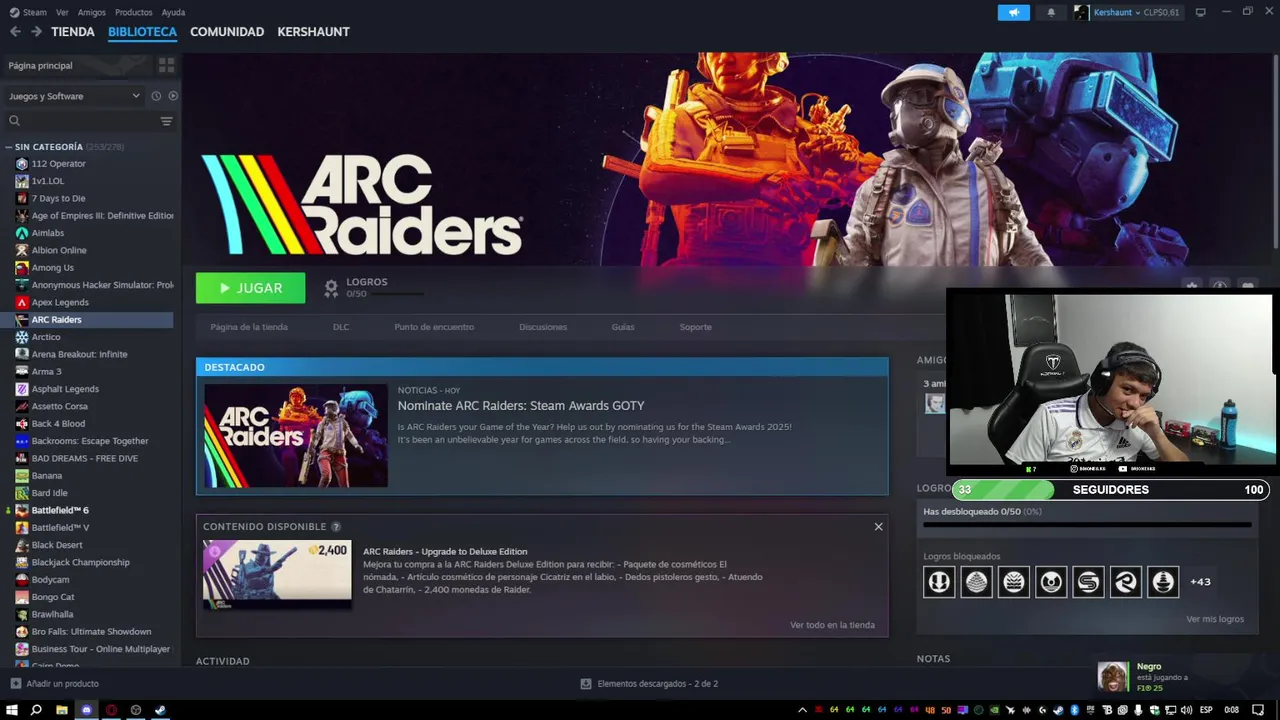Open the Ayuda menu
The height and width of the screenshot is (720, 1280).
(x=173, y=12)
